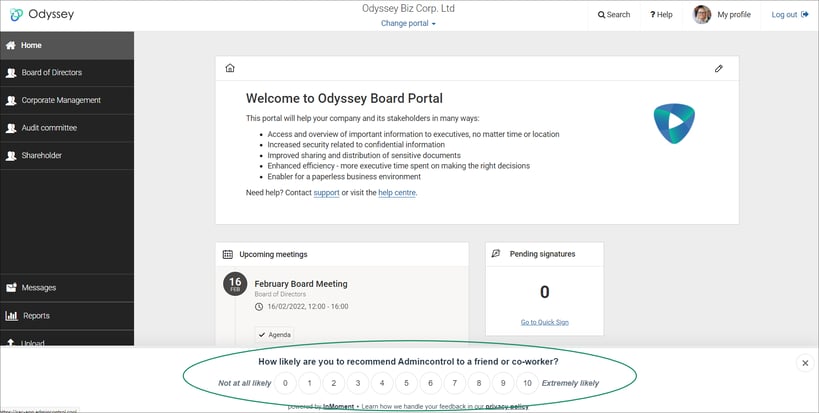Follow the Go to Quick Sign link
This screenshot has height=413, width=819.
pyautogui.click(x=545, y=322)
